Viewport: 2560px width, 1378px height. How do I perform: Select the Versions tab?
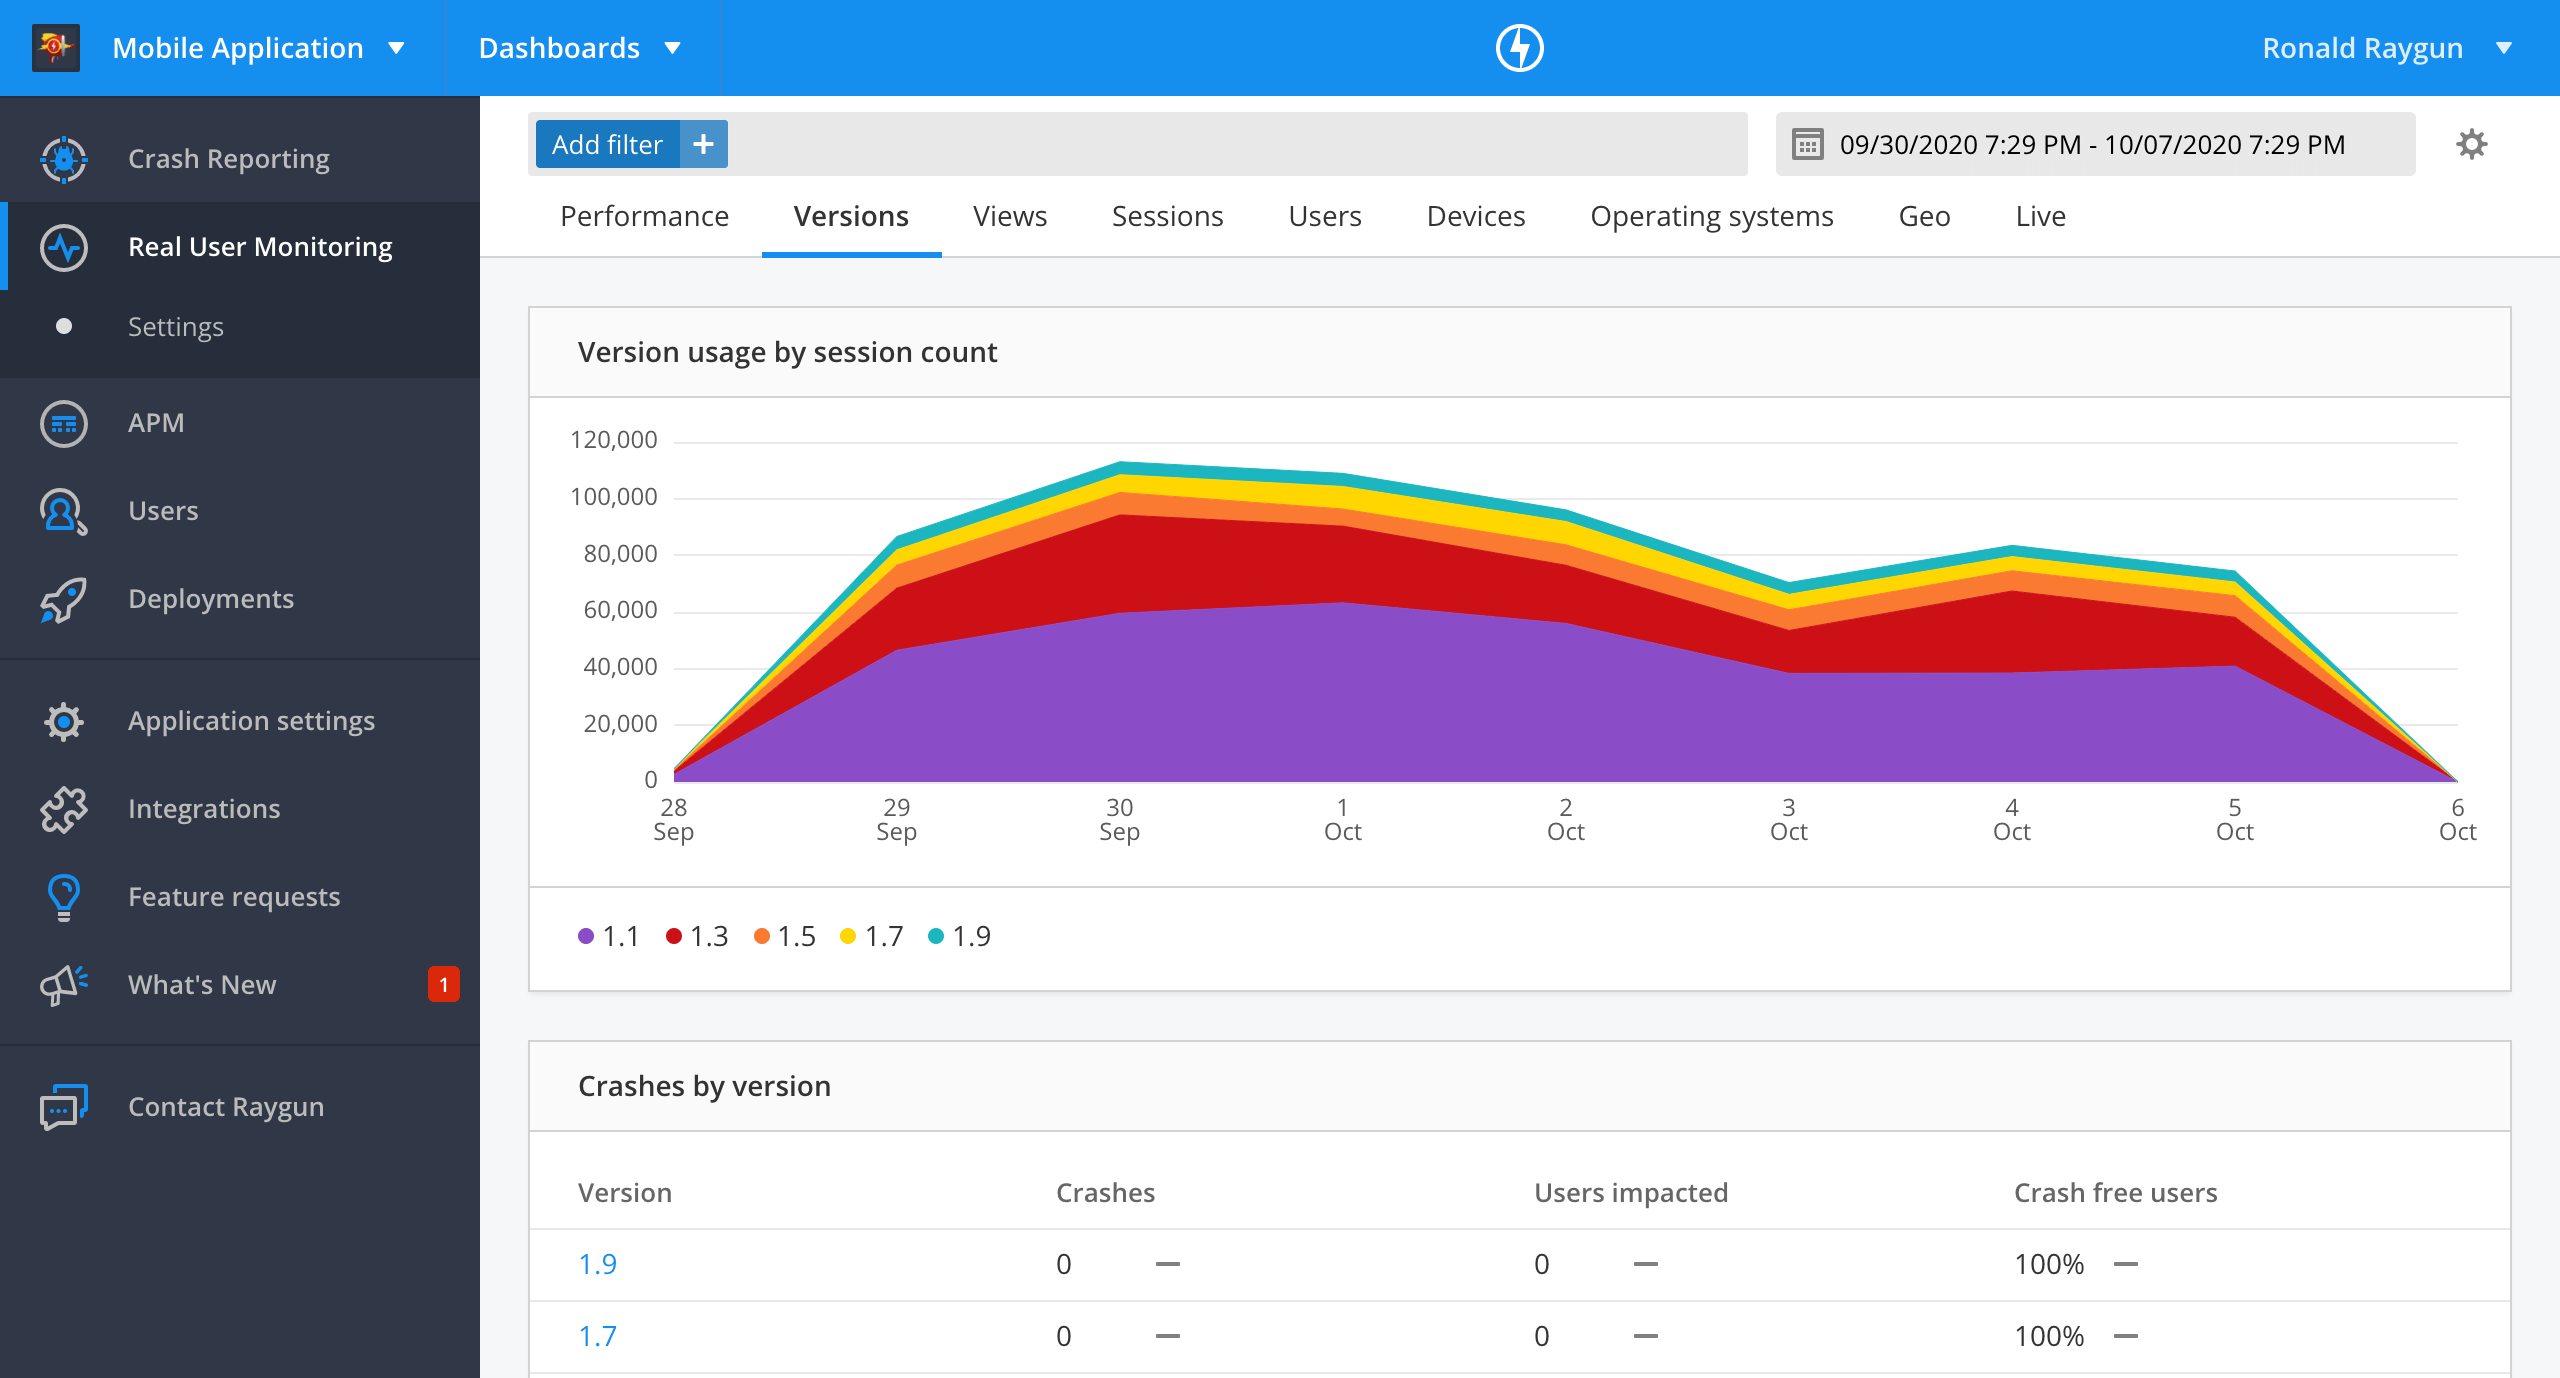click(x=851, y=217)
